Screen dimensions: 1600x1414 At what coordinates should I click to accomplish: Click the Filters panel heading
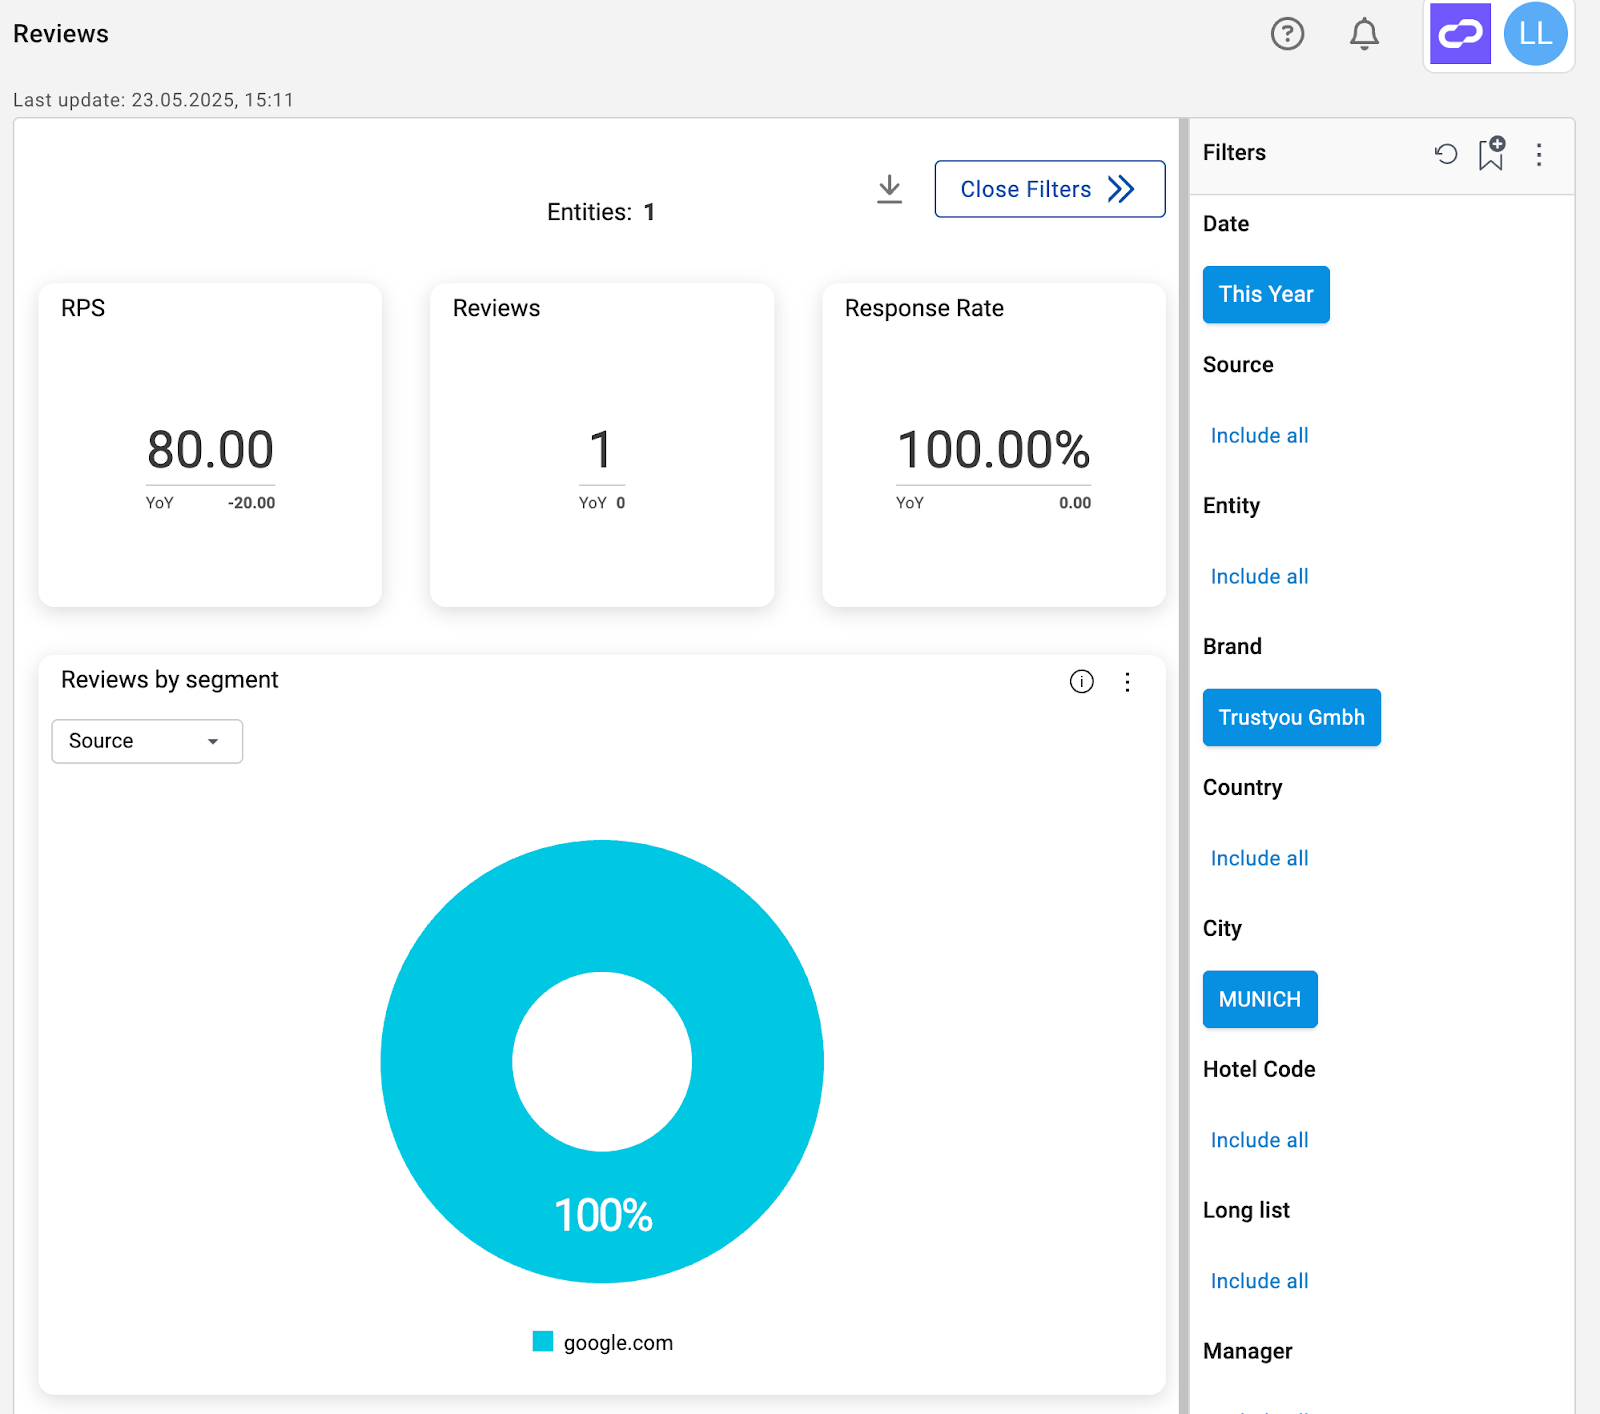(1234, 153)
